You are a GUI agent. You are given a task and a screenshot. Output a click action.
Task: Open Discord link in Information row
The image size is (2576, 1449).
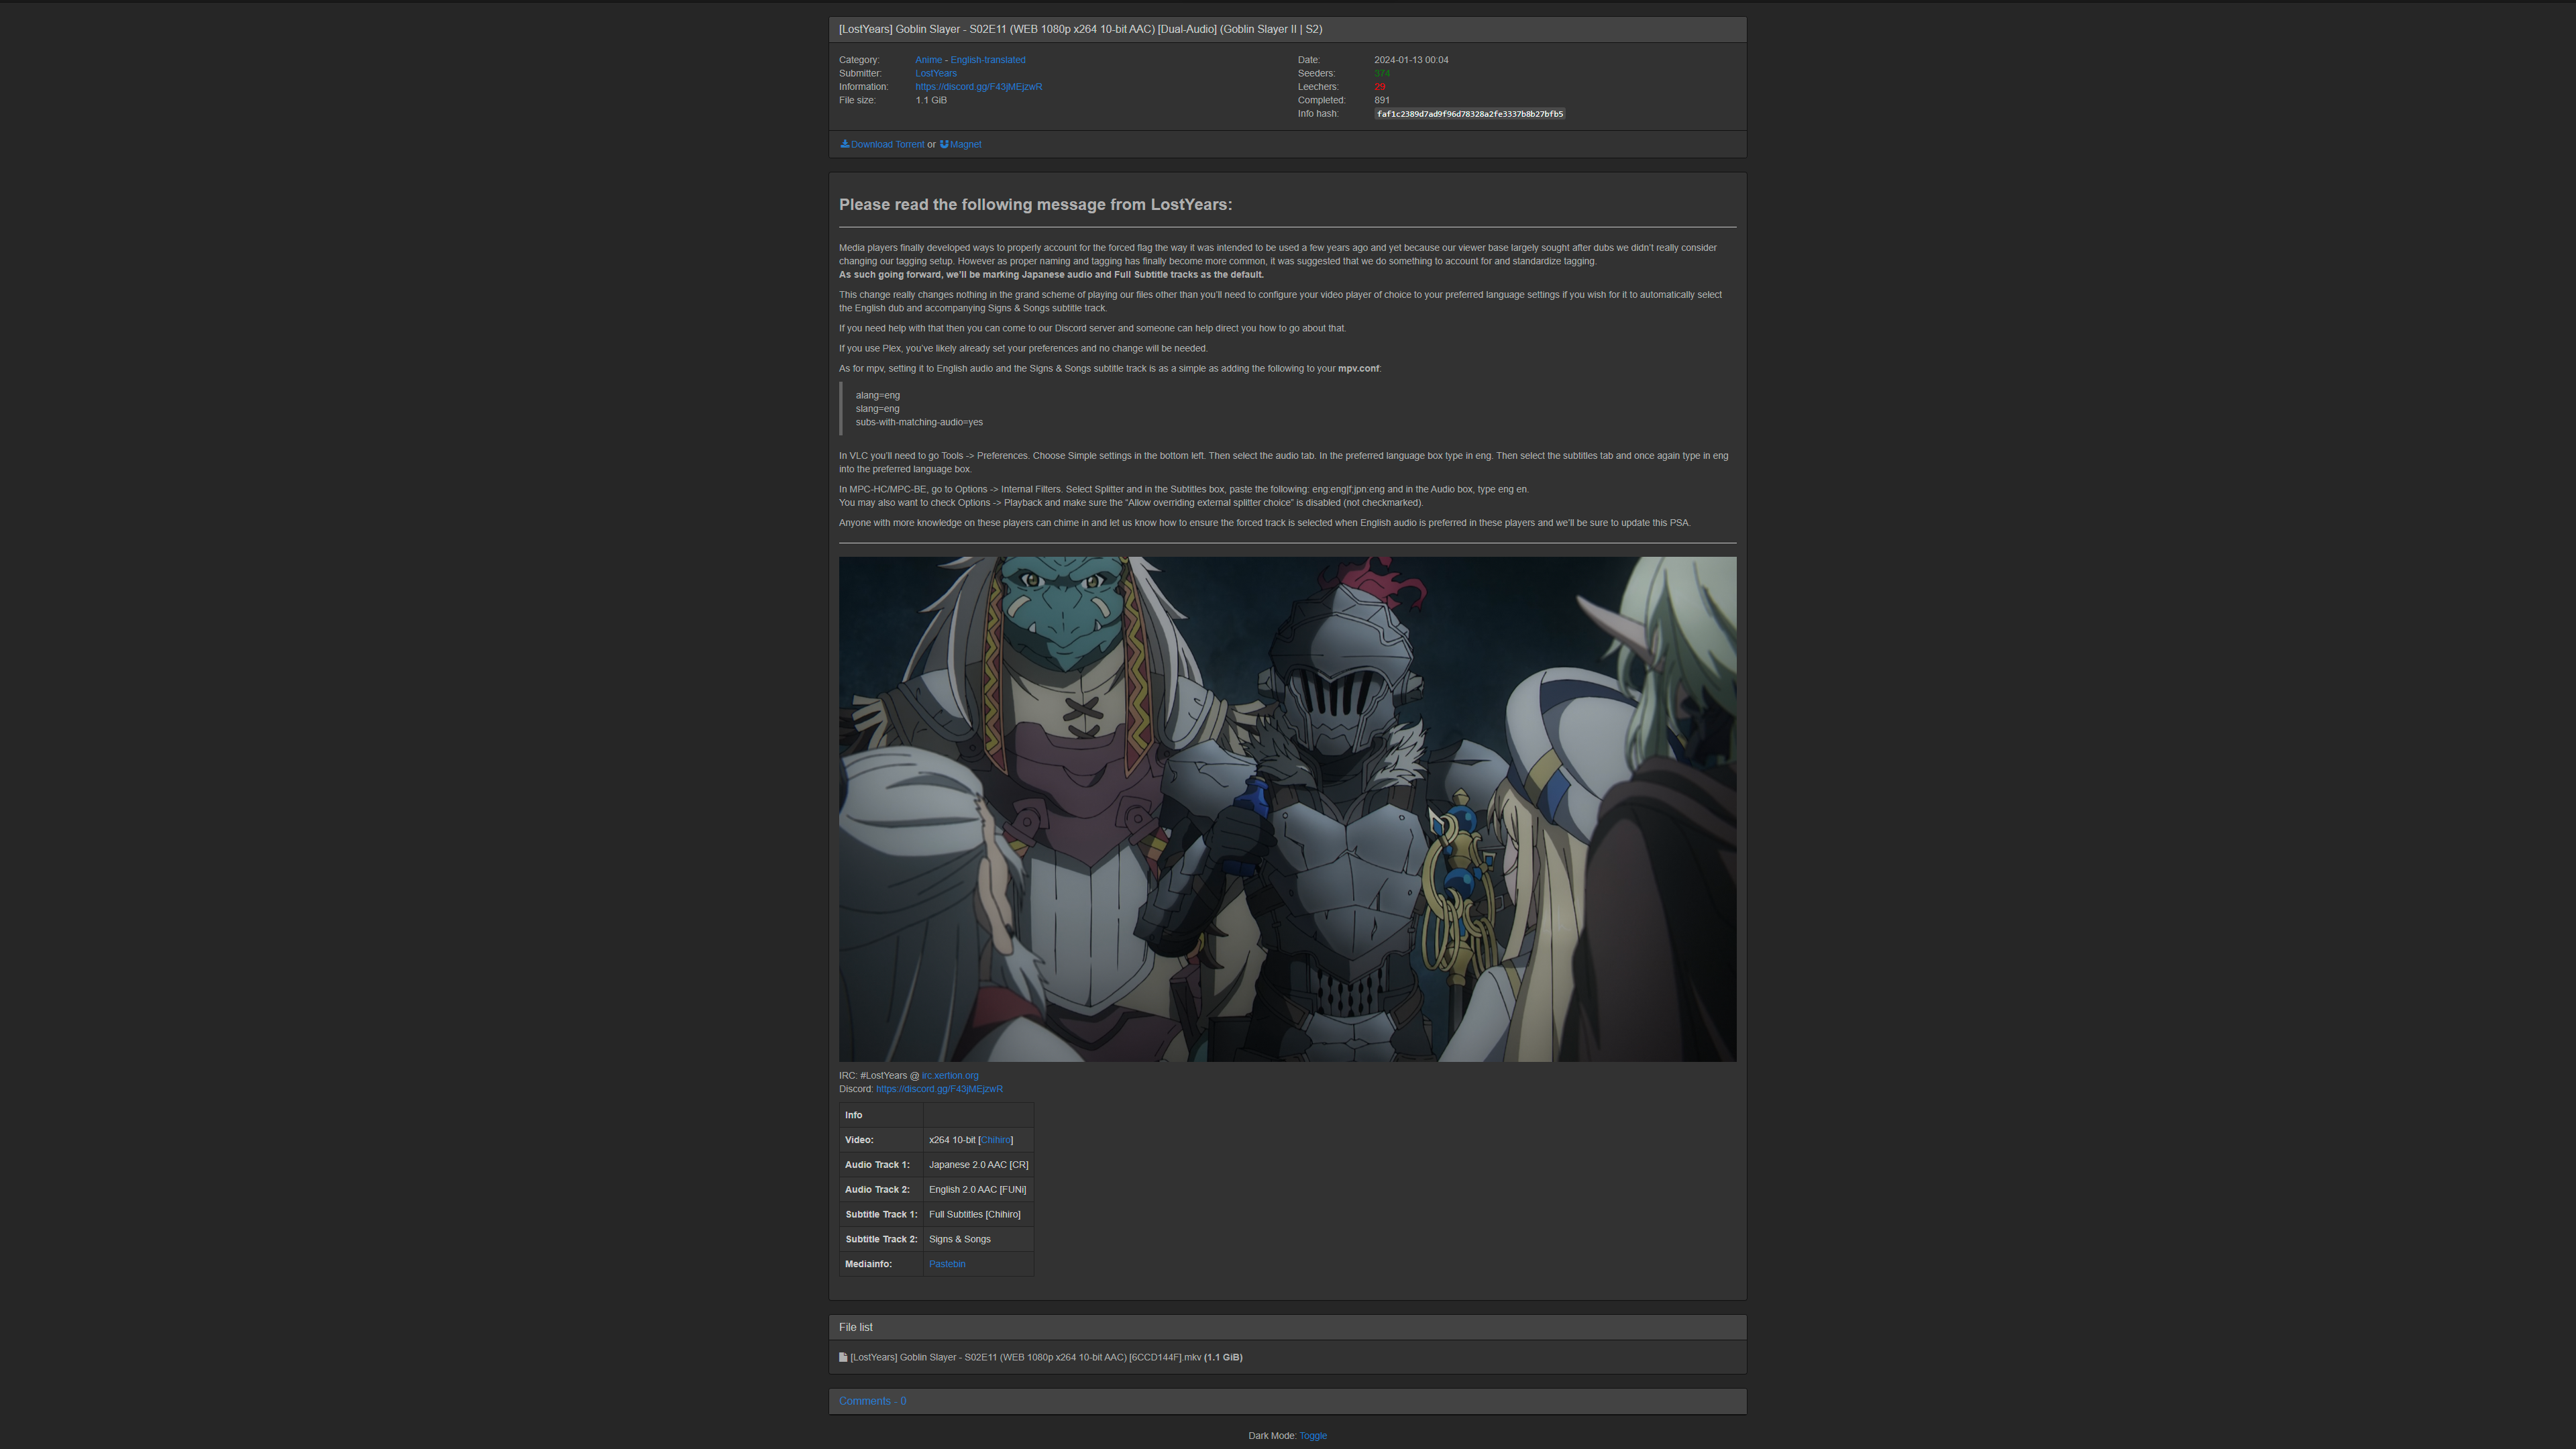point(978,87)
